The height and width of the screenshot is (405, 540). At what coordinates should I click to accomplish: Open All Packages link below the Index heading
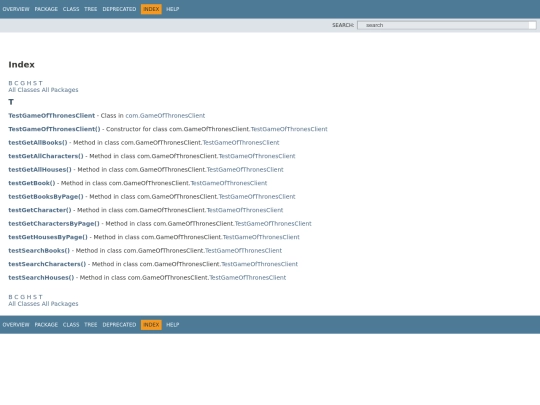[x=60, y=90]
